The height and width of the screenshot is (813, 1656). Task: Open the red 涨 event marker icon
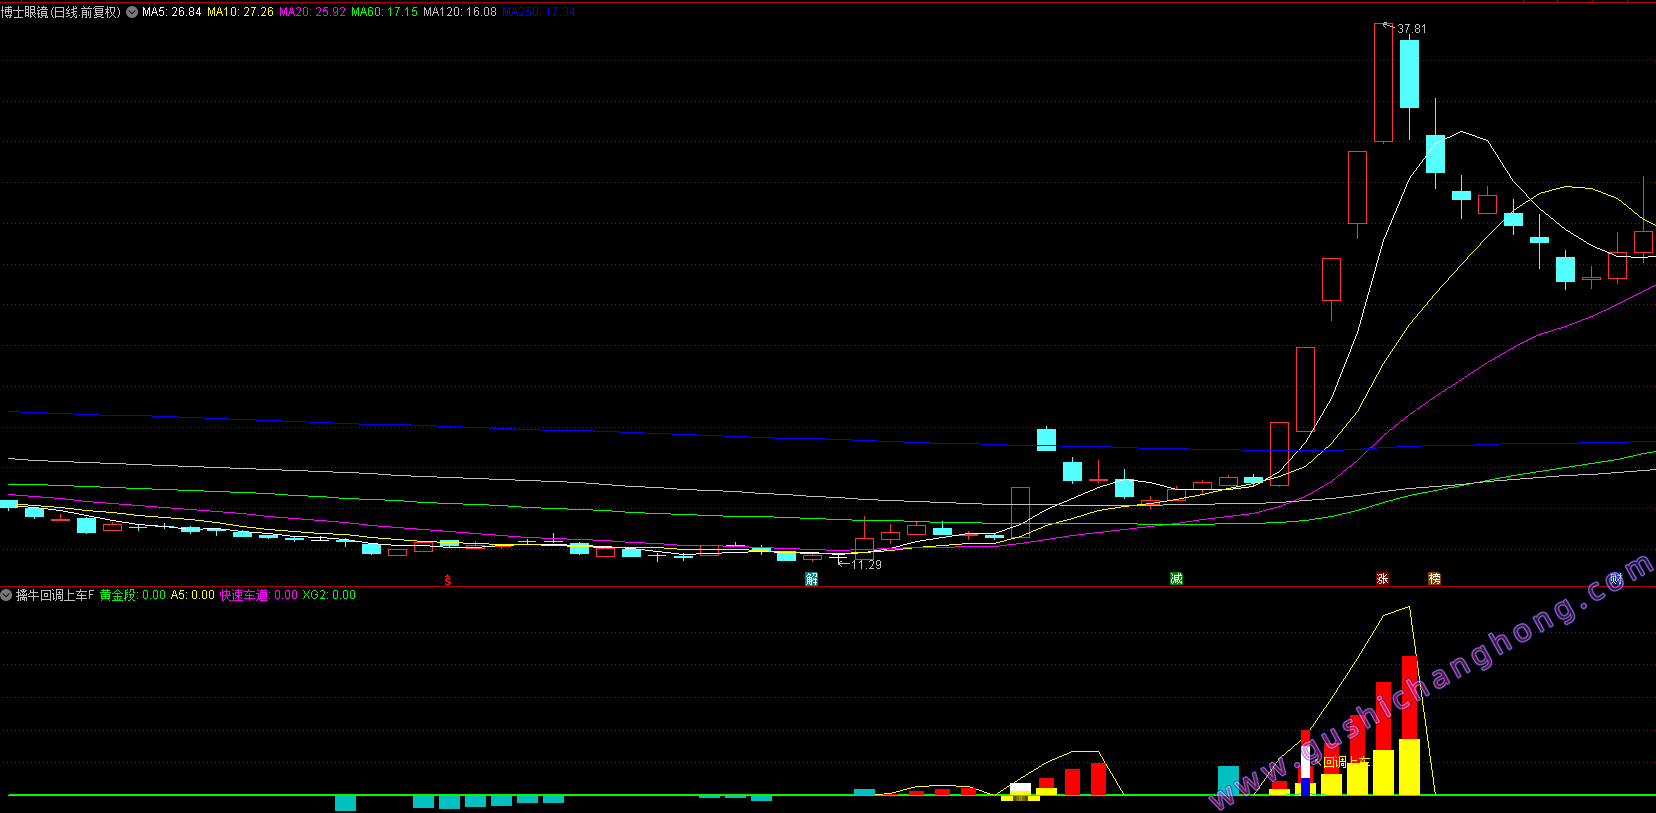point(1383,579)
